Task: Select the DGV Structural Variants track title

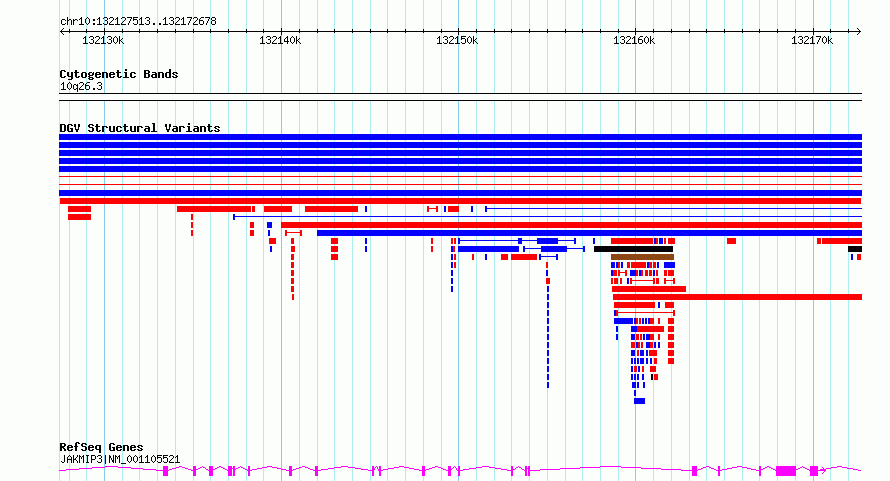Action: 140,128
